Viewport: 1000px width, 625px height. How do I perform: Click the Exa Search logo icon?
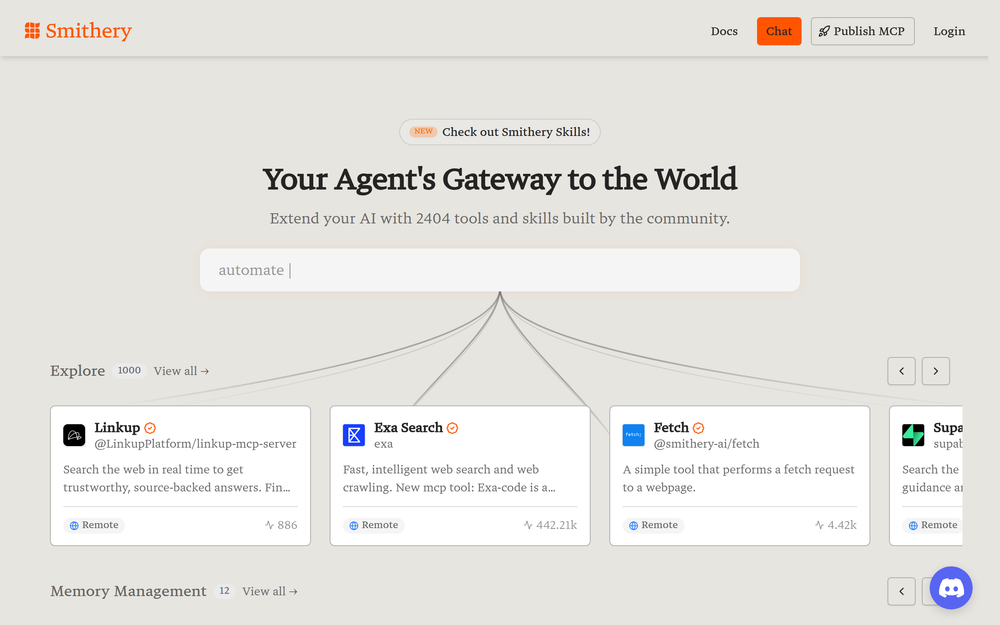[x=354, y=435]
